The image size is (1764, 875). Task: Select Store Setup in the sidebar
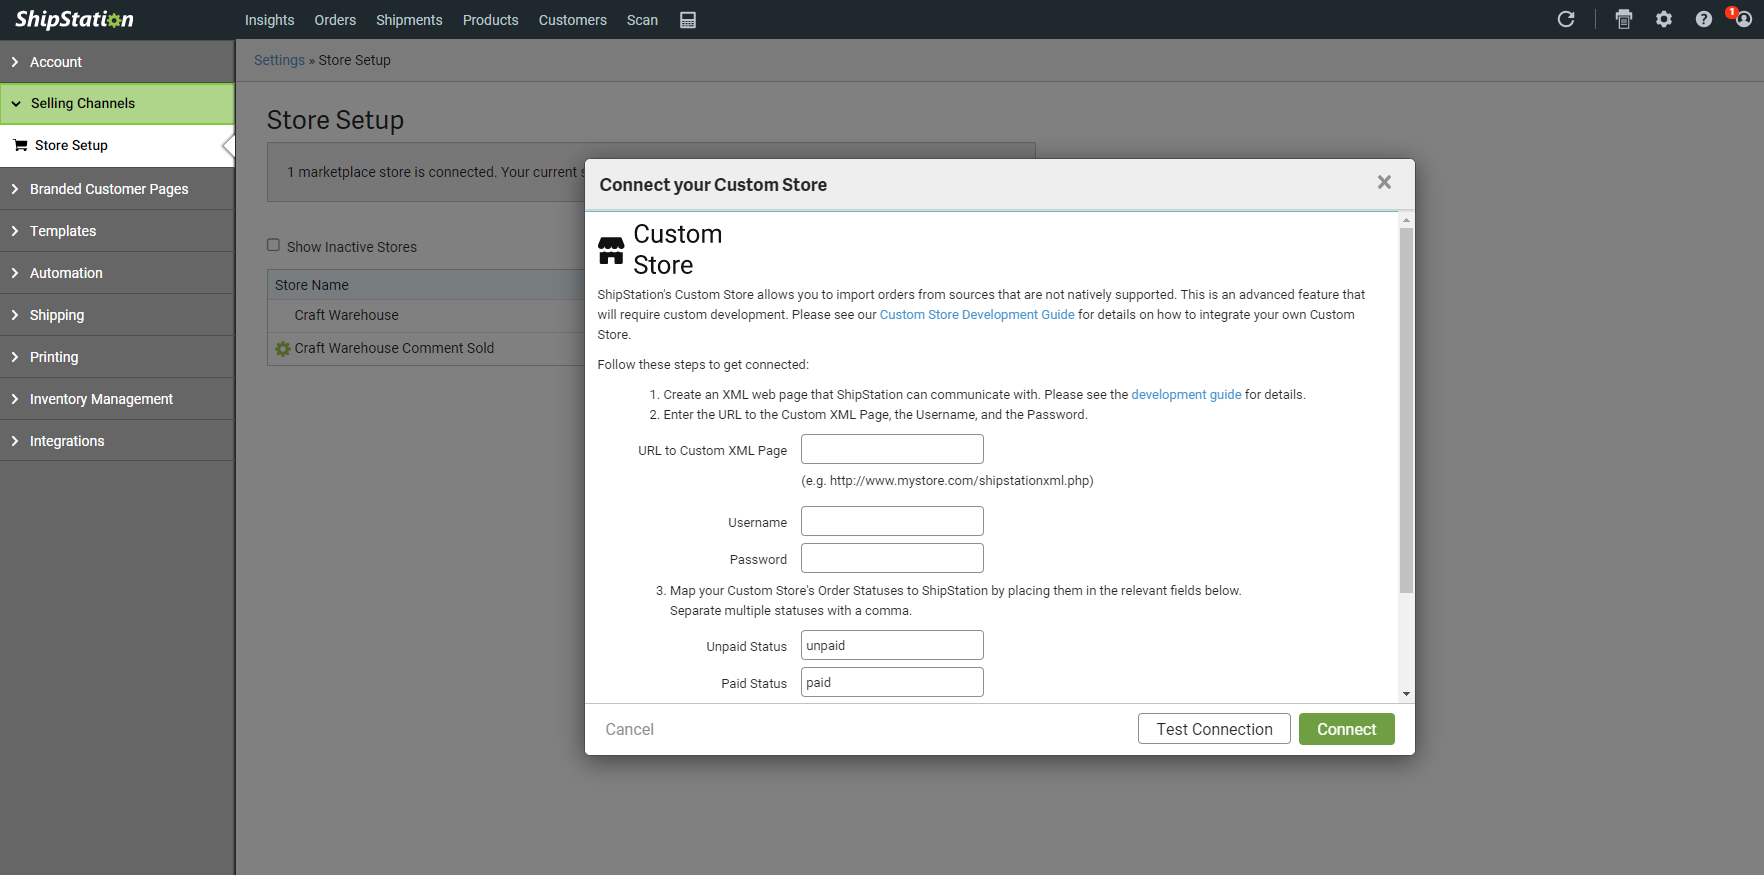[117, 146]
